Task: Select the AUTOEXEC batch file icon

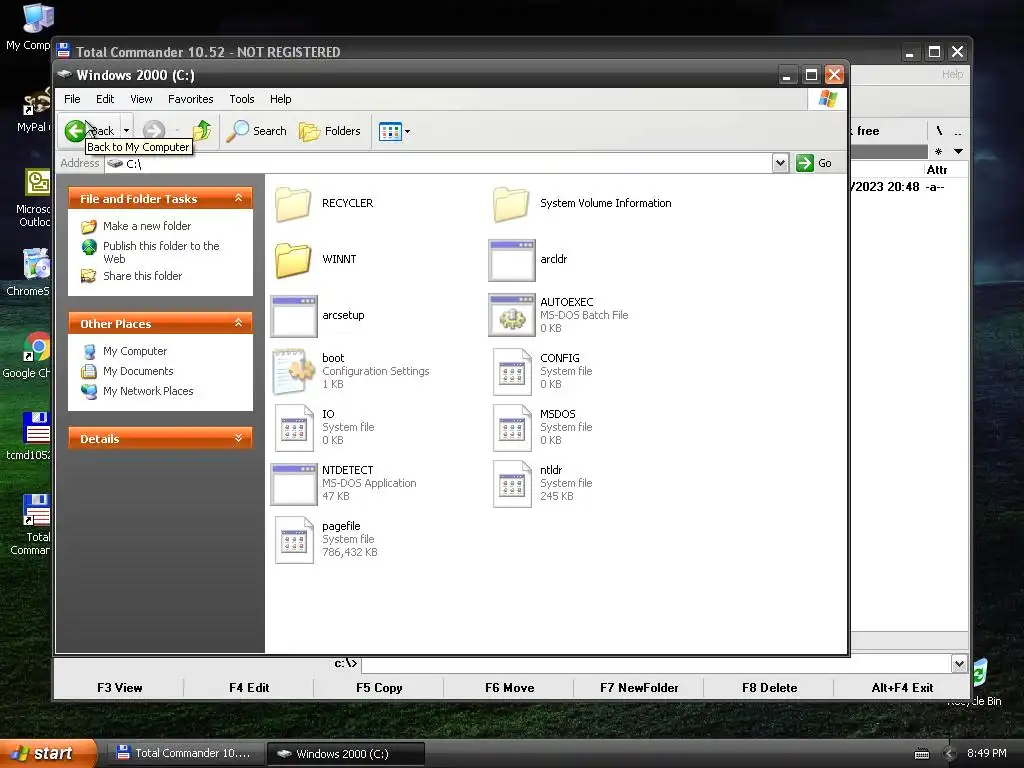Action: point(512,315)
